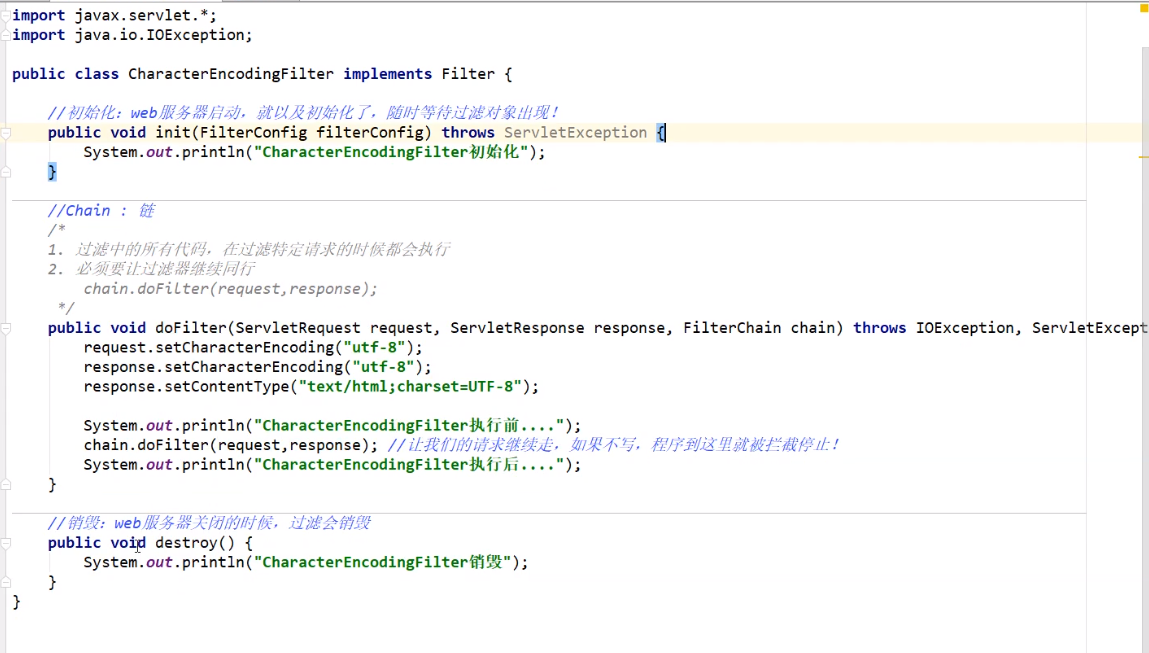Collapse the imports fold at javax.servlet line
1149x653 pixels.
5,15
